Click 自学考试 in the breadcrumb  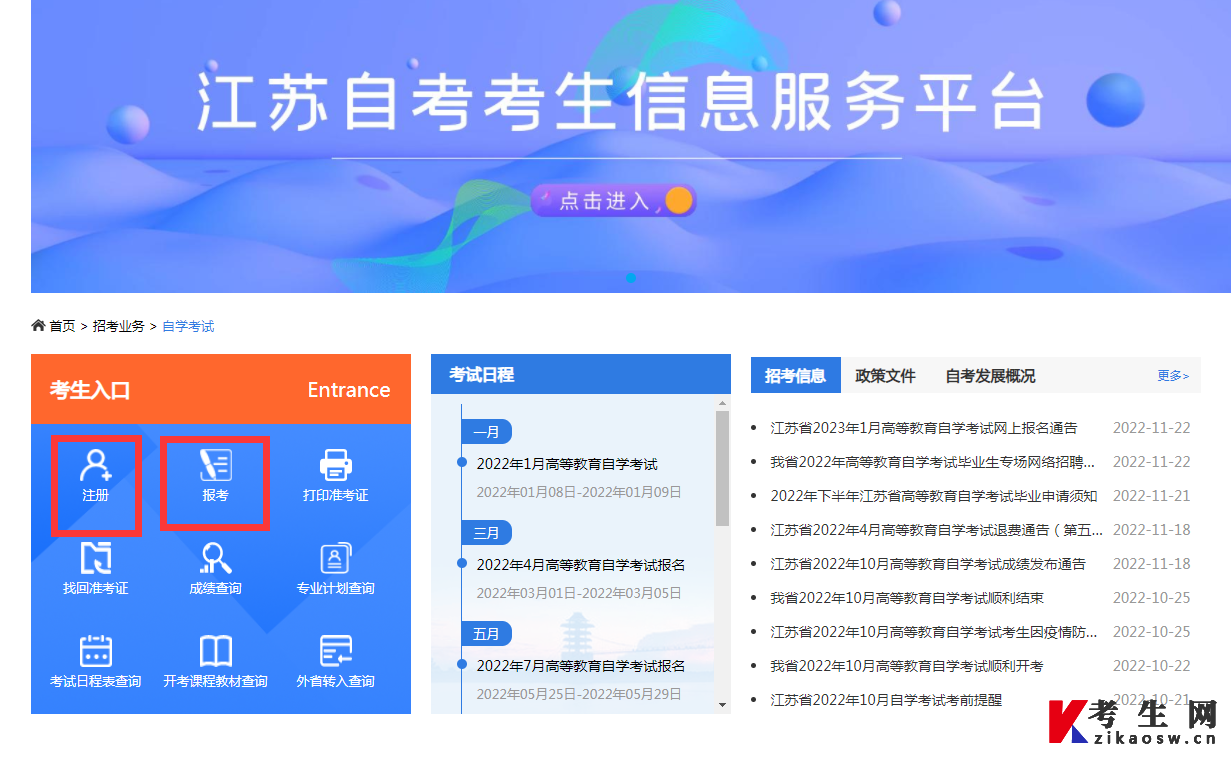click(188, 326)
